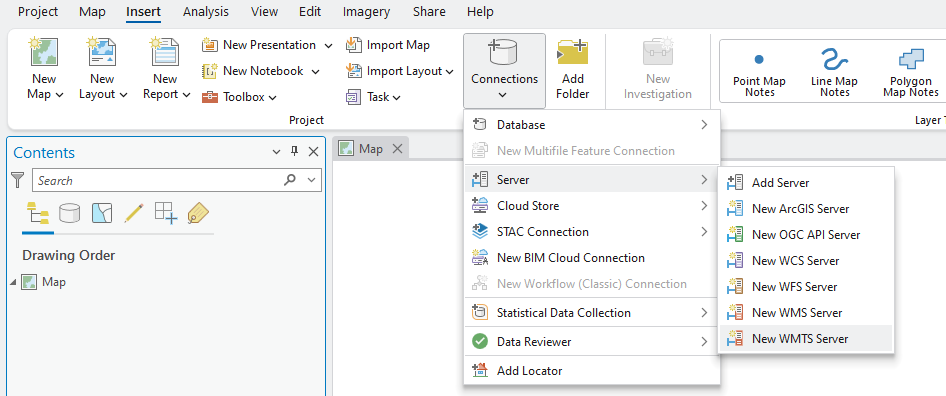Select New WCS Server
Viewport: 946px width, 396px height.
(805, 261)
